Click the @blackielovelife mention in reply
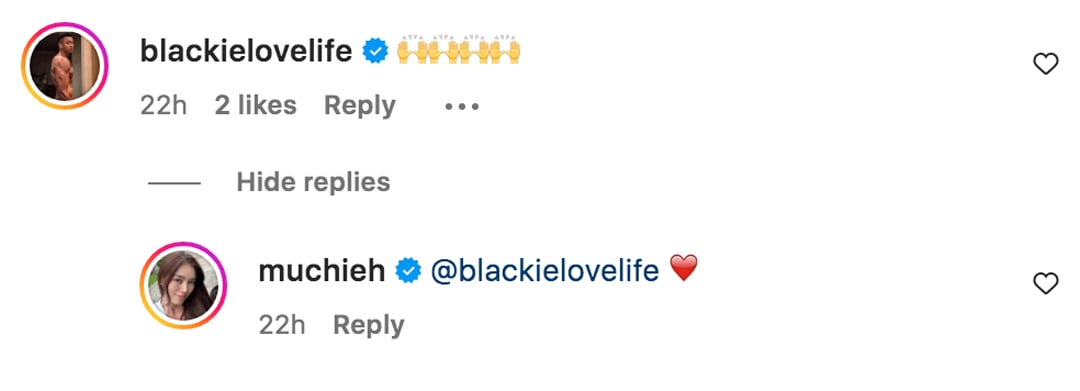 545,271
